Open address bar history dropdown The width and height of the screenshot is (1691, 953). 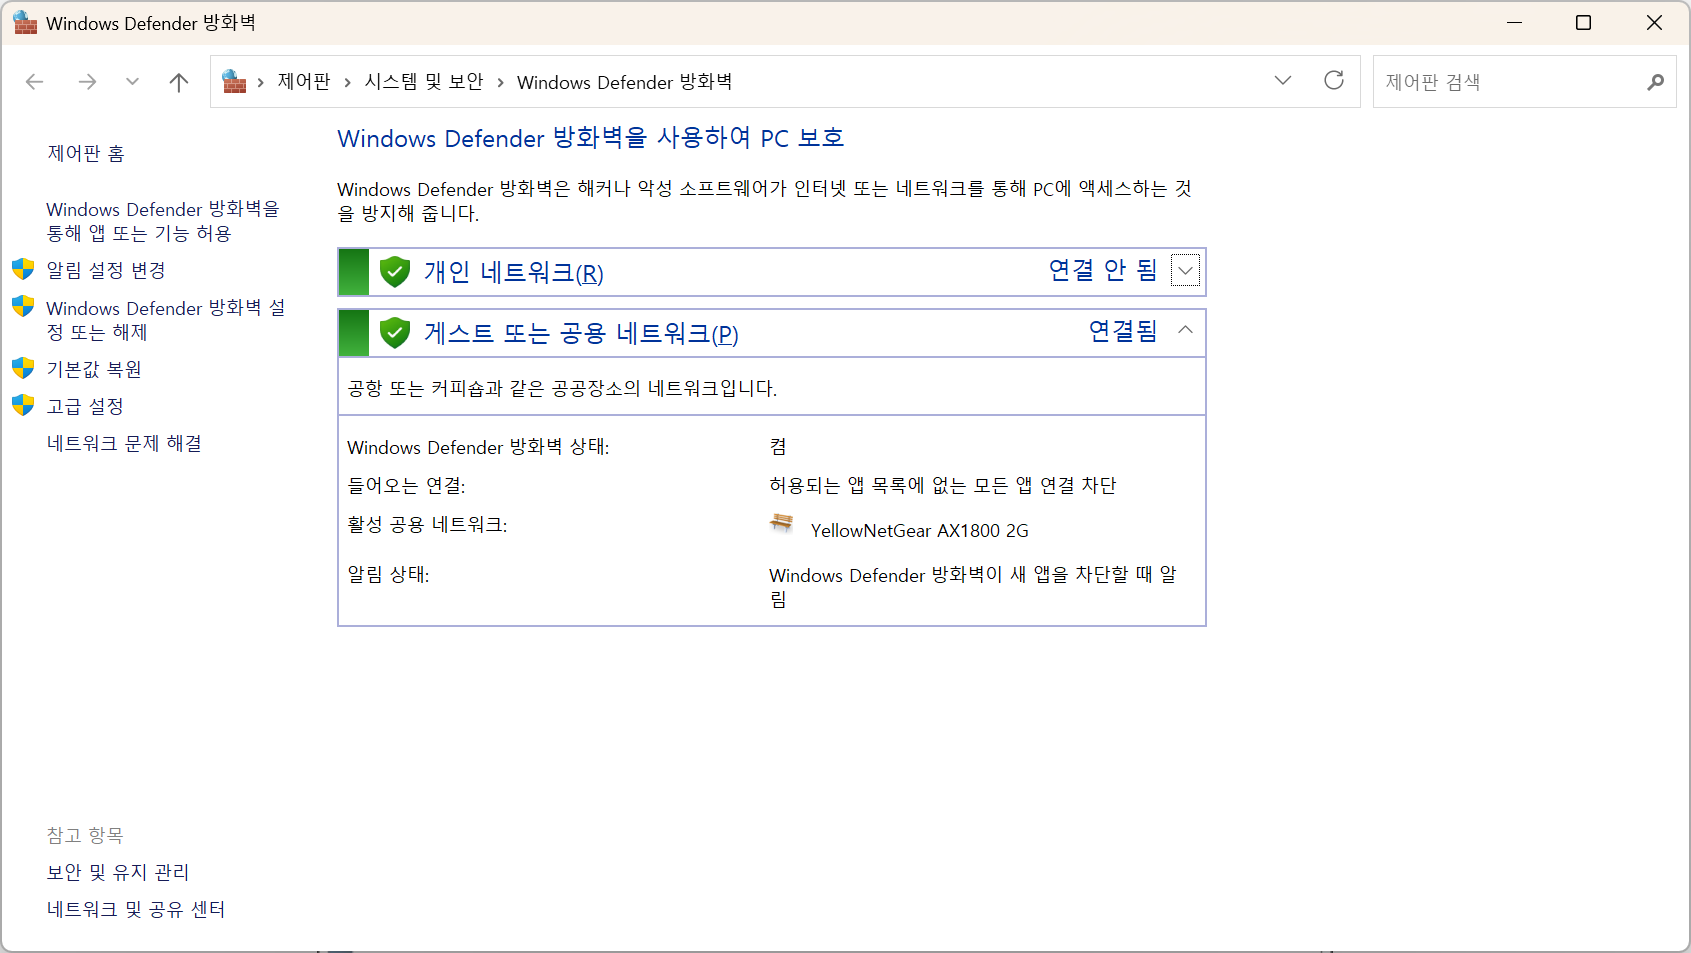(1283, 81)
